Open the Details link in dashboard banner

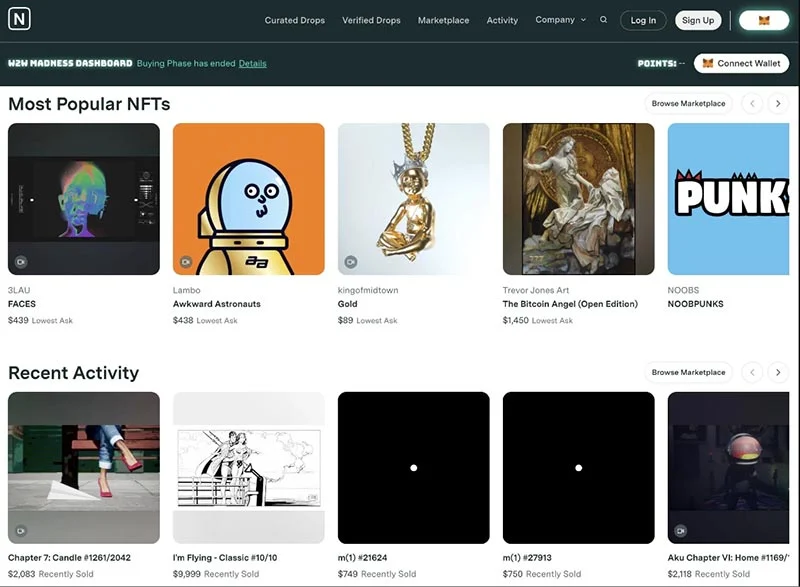point(253,64)
